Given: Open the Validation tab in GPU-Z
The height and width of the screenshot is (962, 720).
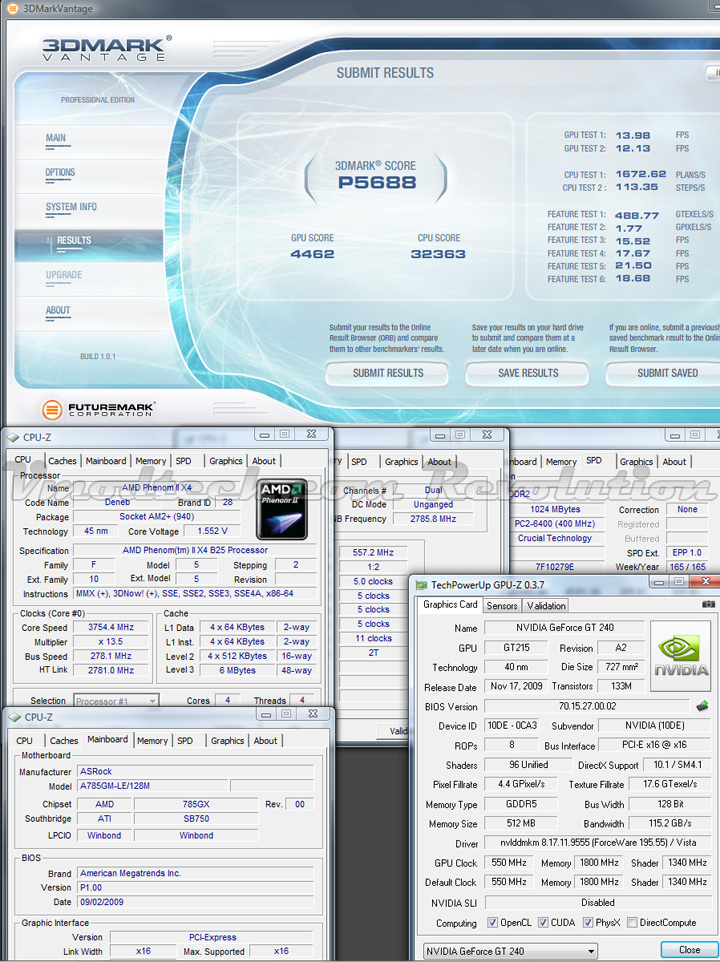Looking at the screenshot, I should (546, 606).
